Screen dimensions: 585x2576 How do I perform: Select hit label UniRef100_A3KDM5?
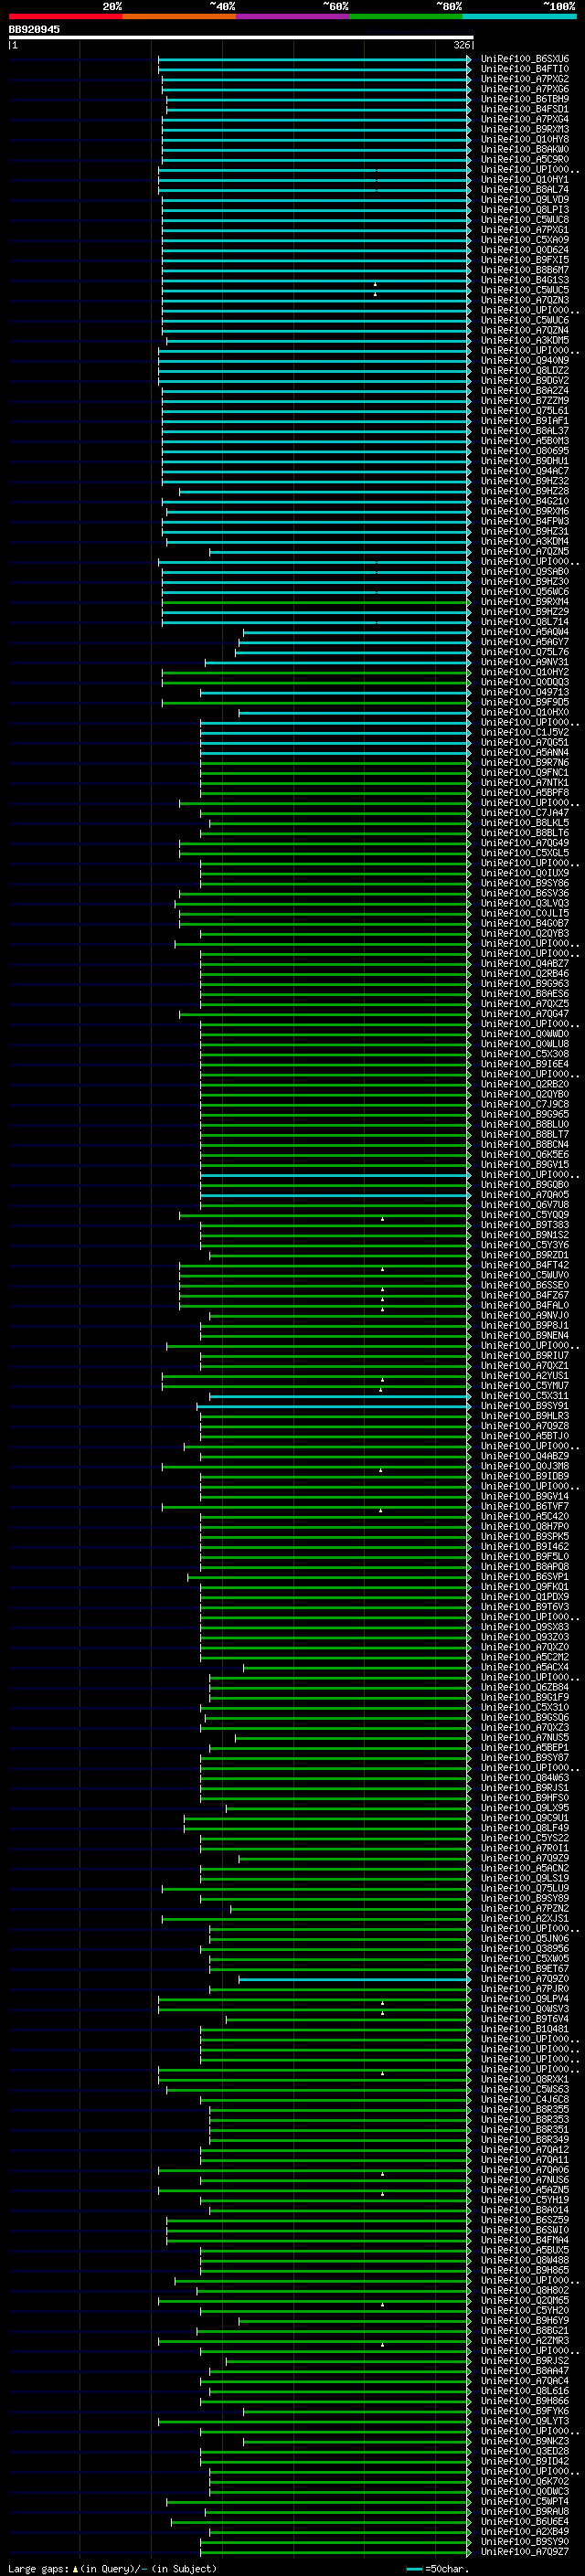(525, 340)
